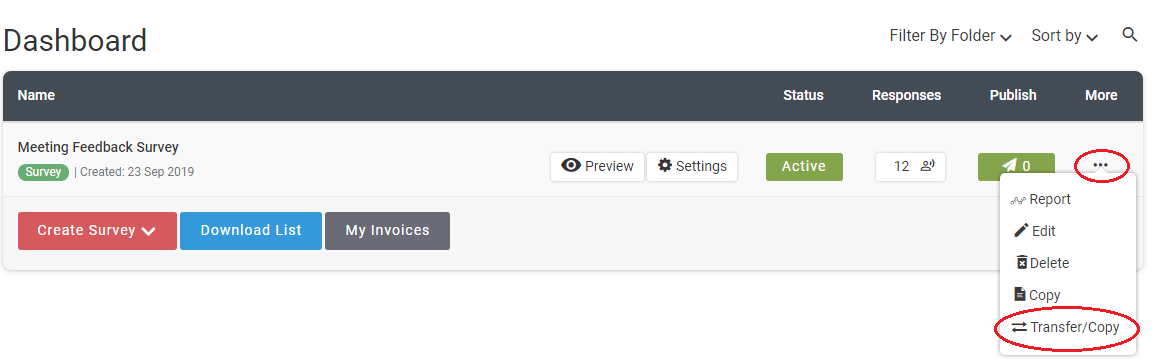Toggle the Active status button
The width and height of the screenshot is (1164, 363).
[804, 166]
